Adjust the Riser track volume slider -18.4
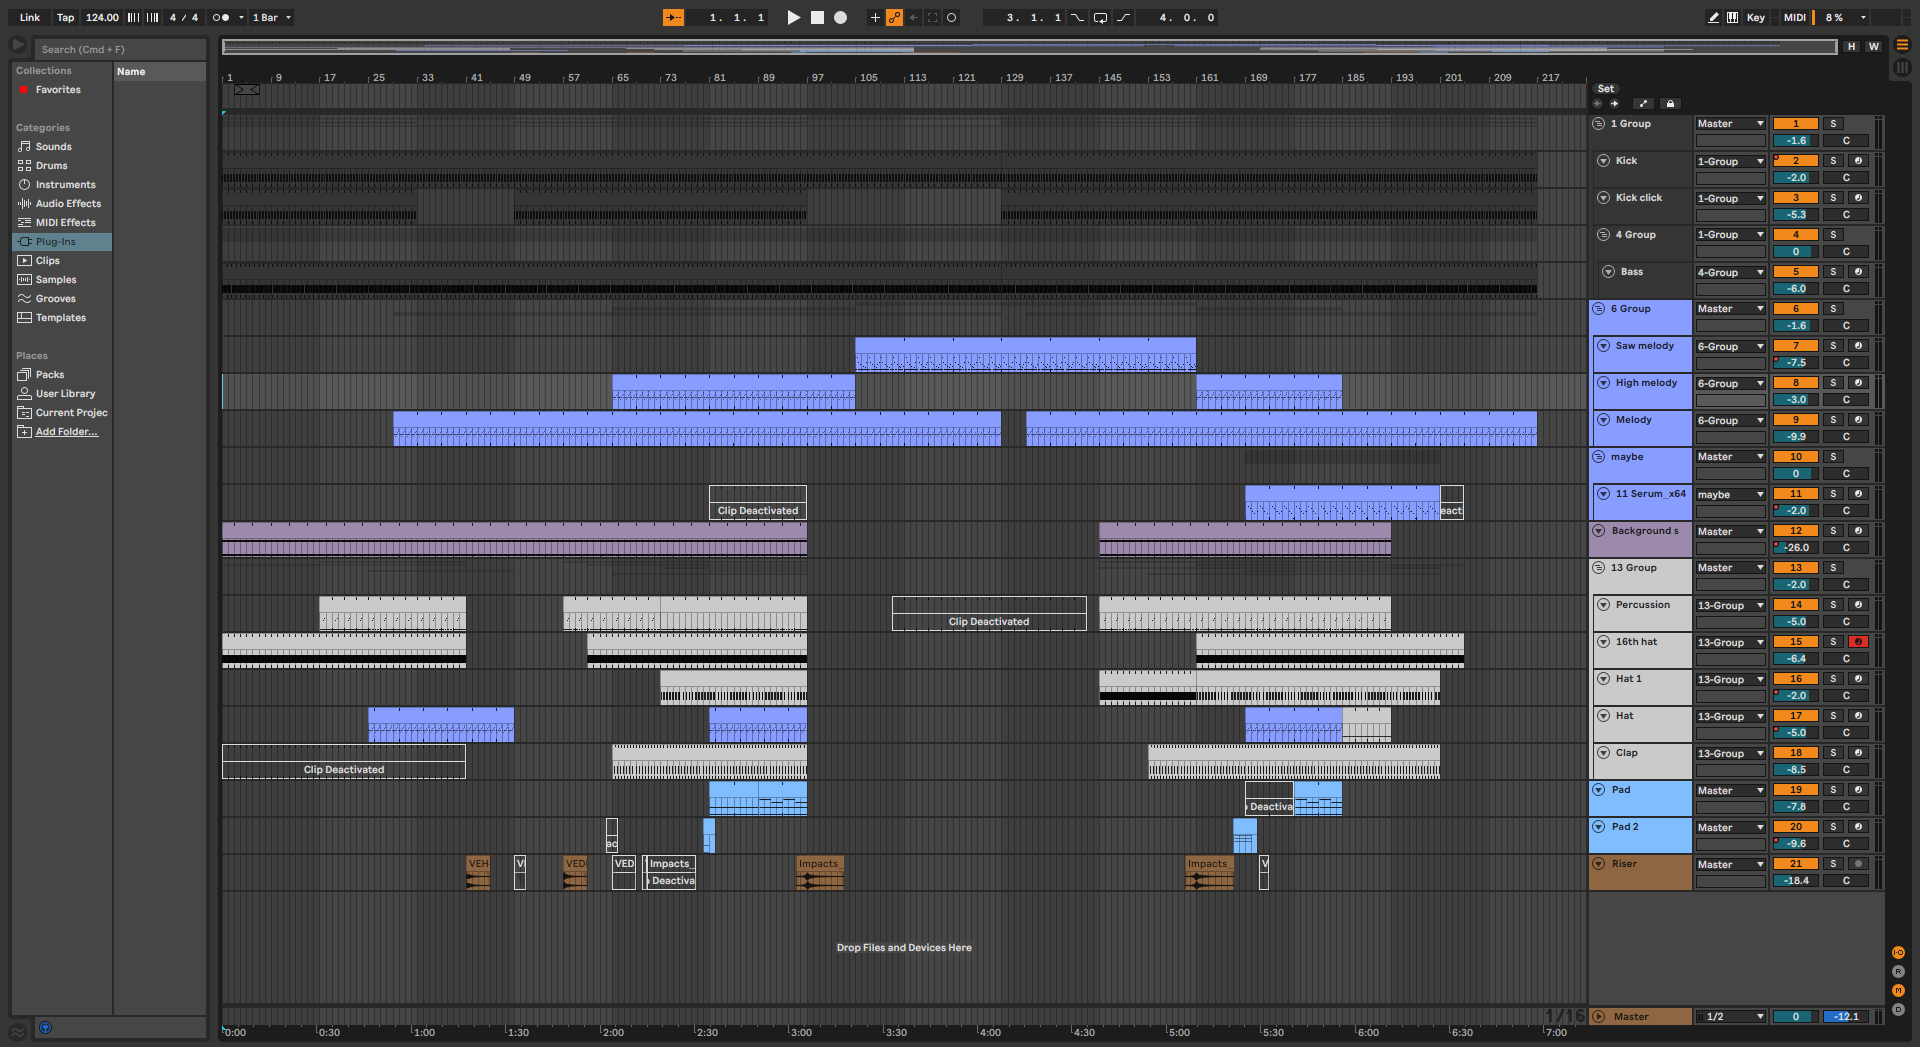Viewport: 1920px width, 1047px height. (x=1795, y=881)
